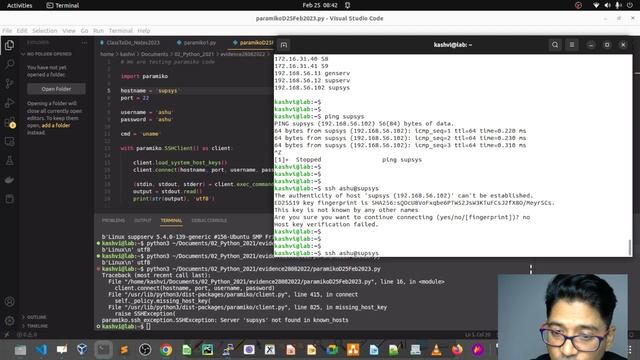The image size is (640, 360).
Task: Open the Accounts icon in activity bar
Action: coord(9,302)
